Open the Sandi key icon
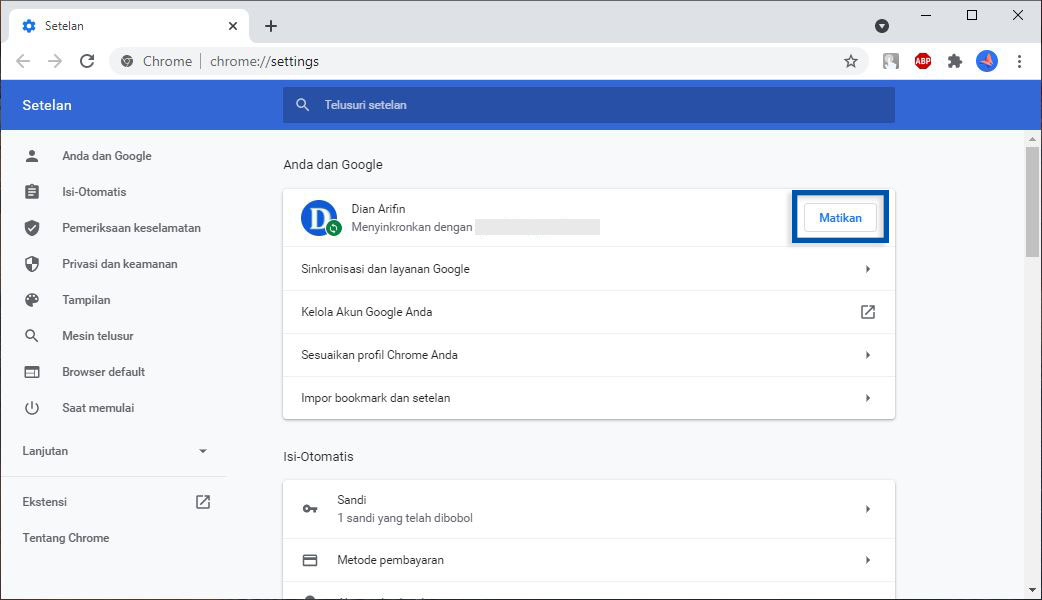Viewport: 1042px width, 600px height. click(312, 508)
